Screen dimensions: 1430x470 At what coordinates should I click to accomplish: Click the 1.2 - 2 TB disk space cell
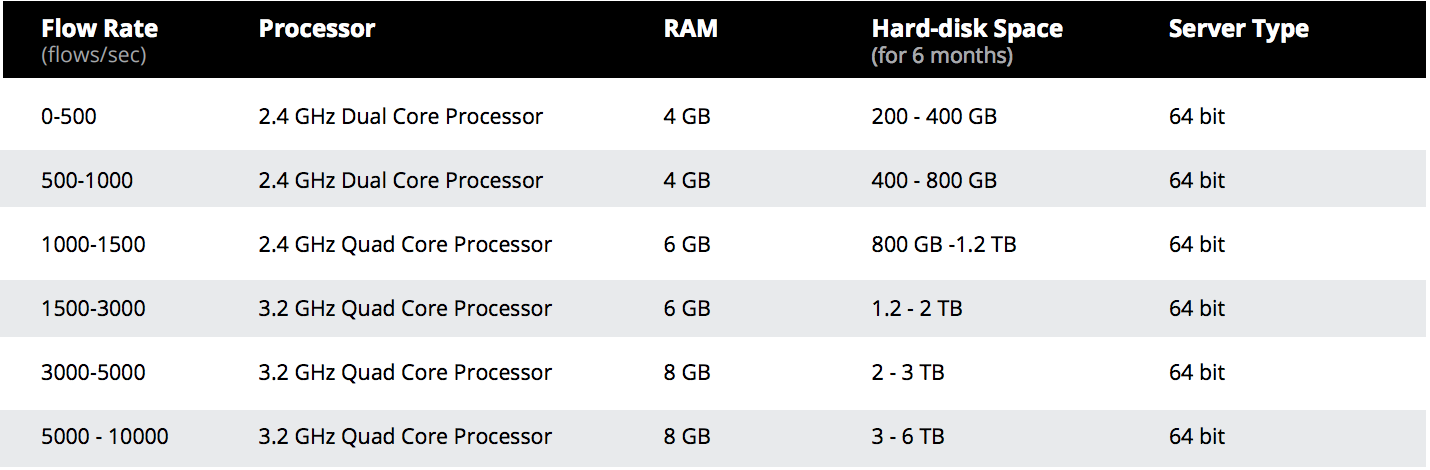point(917,309)
